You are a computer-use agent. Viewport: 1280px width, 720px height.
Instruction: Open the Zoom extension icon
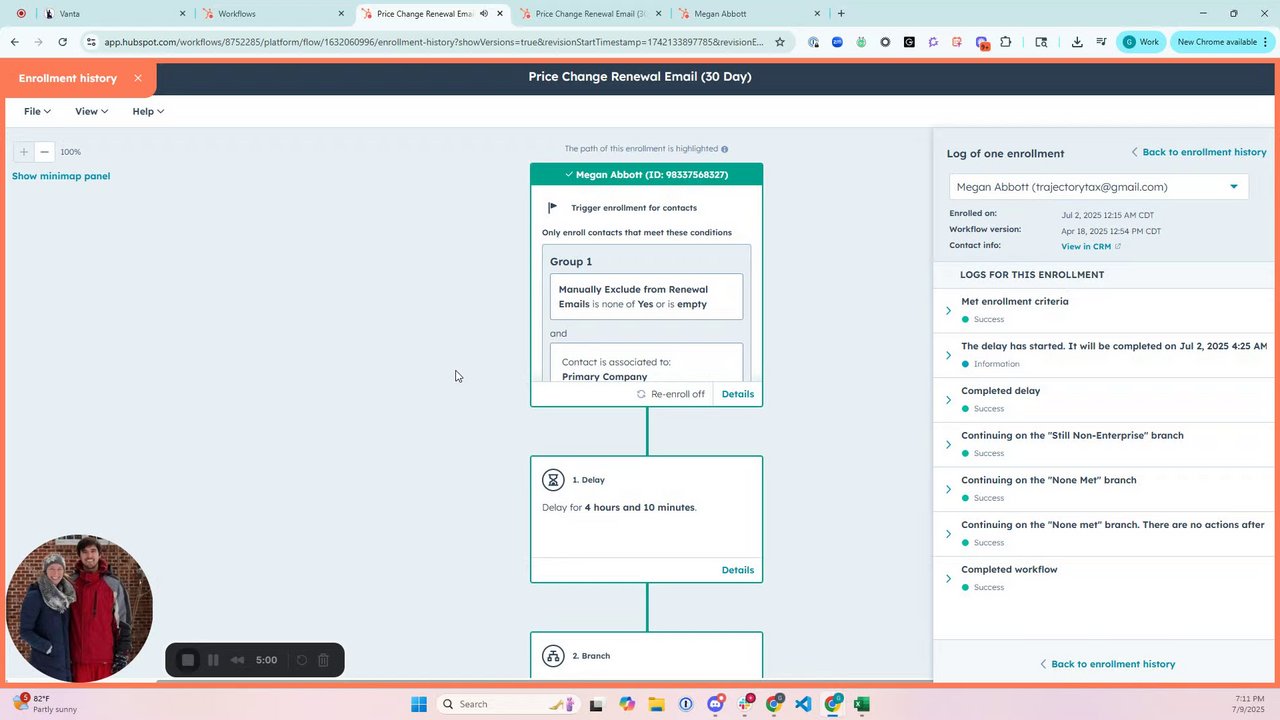click(837, 42)
